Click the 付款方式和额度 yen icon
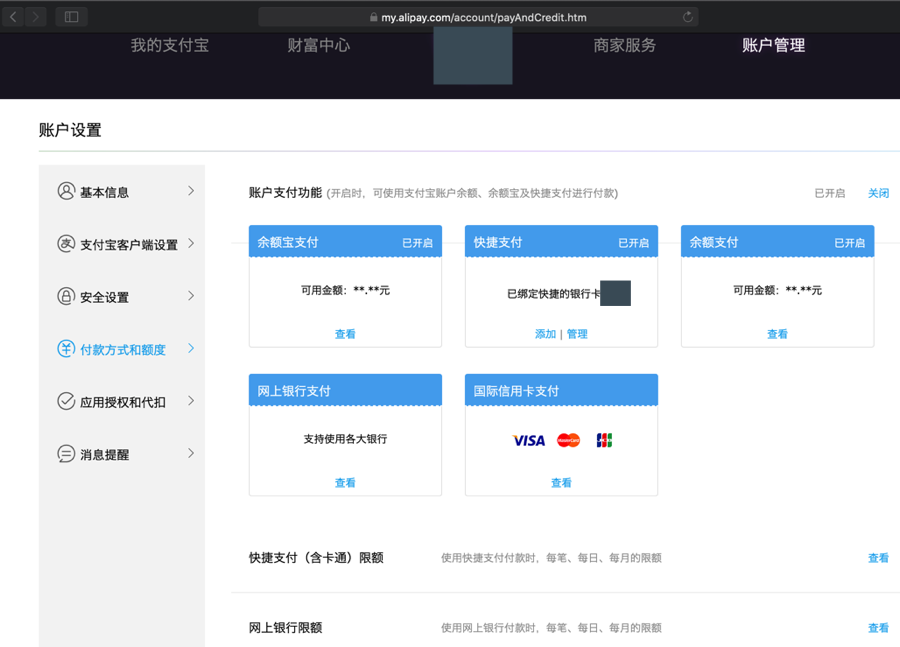This screenshot has height=647, width=900. [x=66, y=349]
